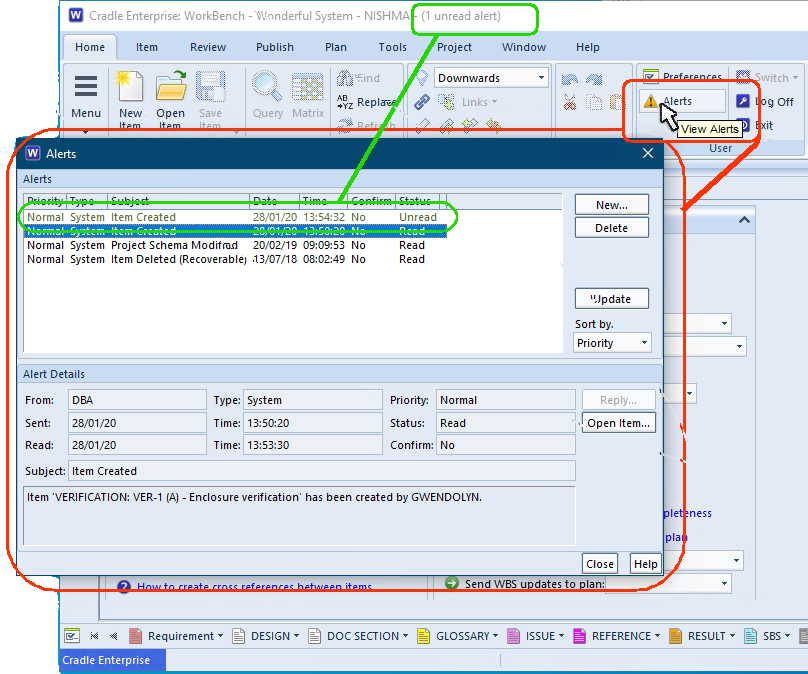The width and height of the screenshot is (808, 674).
Task: Click the Exit option in User group
Action: [x=763, y=125]
